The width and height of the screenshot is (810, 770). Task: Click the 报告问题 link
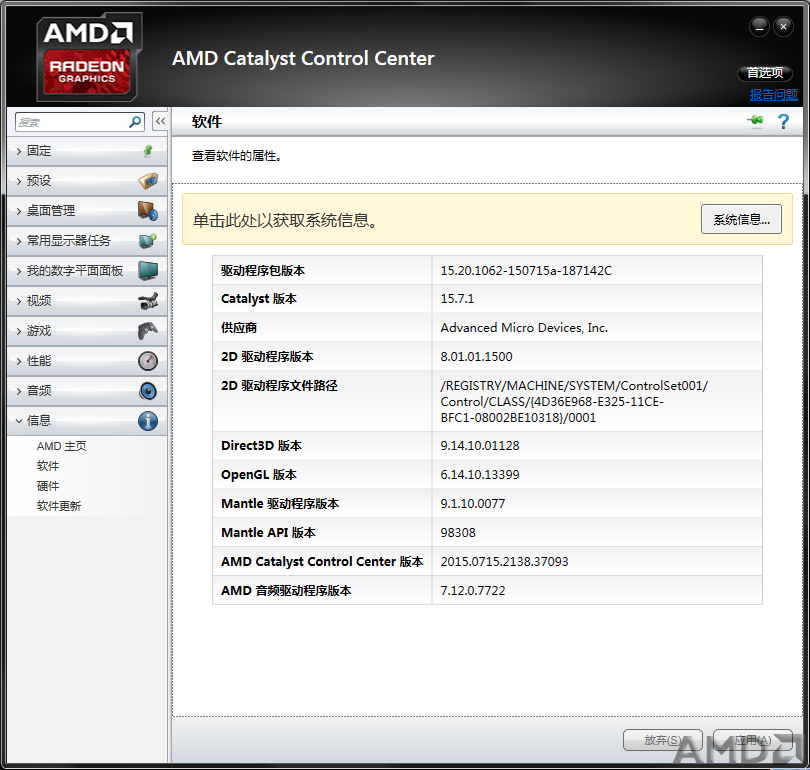tap(773, 95)
